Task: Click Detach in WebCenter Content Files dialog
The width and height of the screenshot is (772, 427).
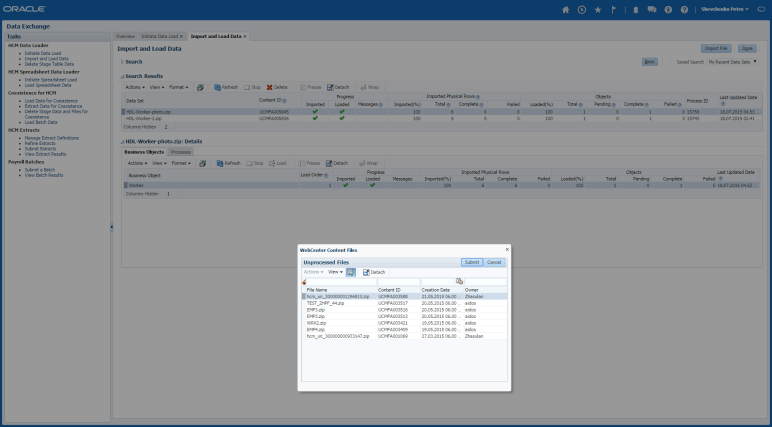Action: (x=374, y=272)
